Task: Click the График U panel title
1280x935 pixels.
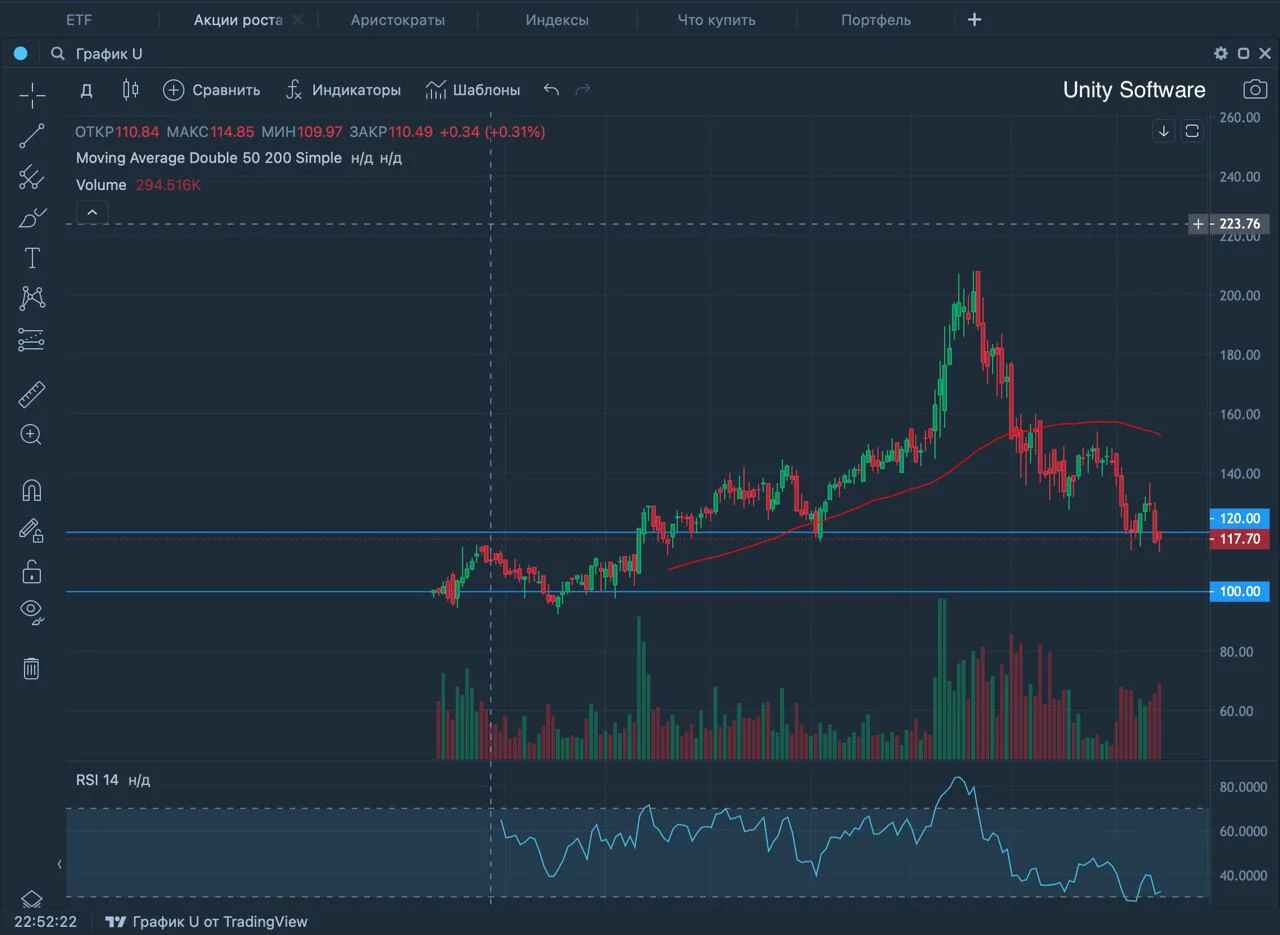Action: 109,54
